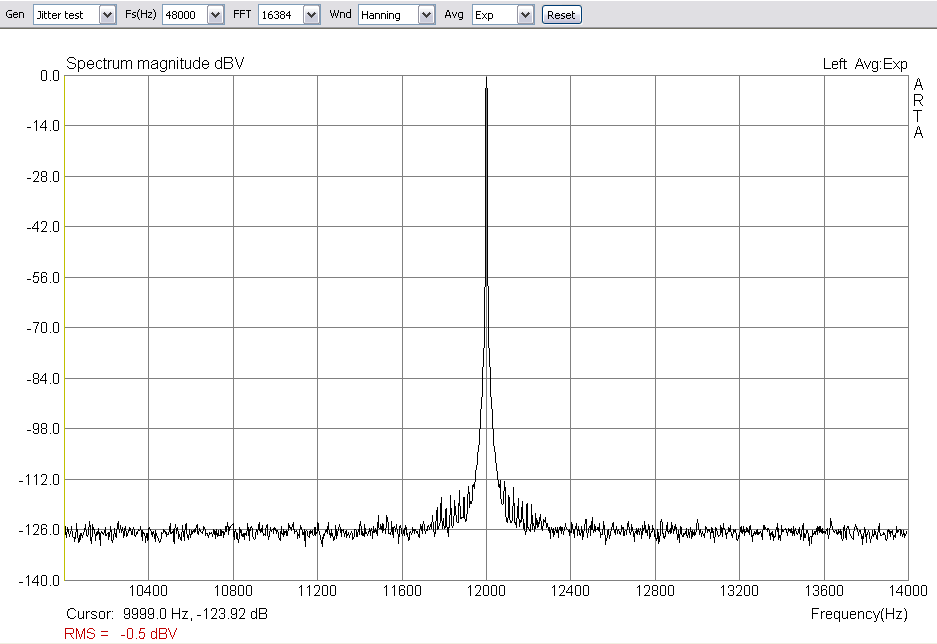This screenshot has height=644, width=937.
Task: Click the 11200 frequency axis label
Action: [x=317, y=591]
